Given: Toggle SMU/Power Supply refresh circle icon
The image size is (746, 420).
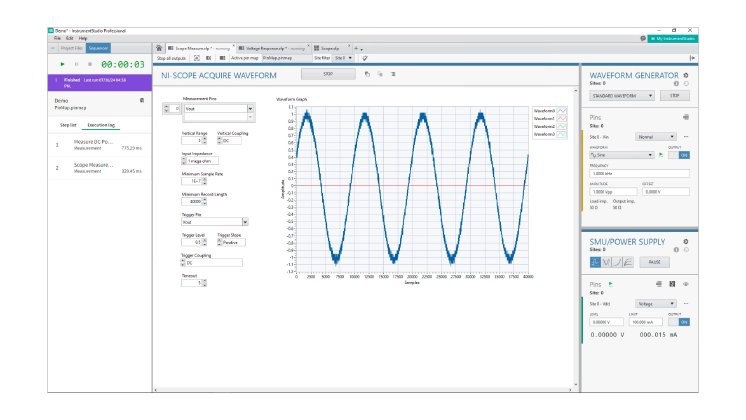Looking at the screenshot, I should [x=686, y=250].
